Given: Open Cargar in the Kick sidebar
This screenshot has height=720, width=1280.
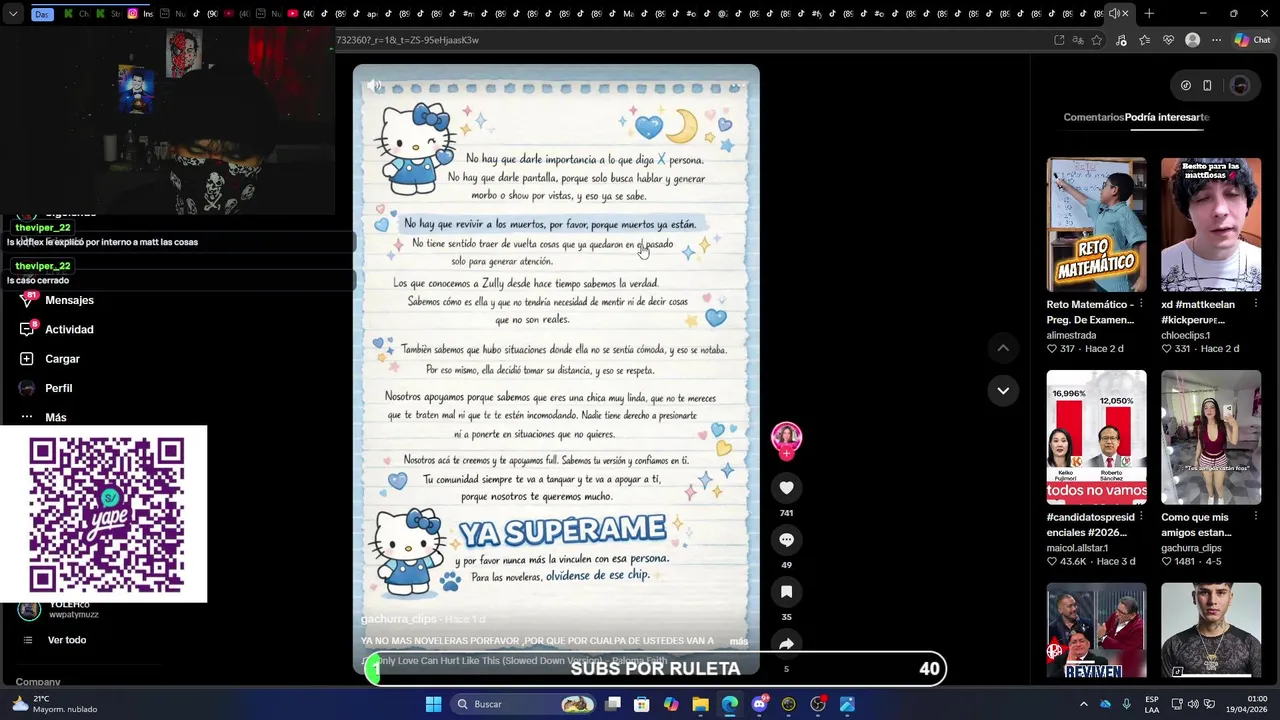Looking at the screenshot, I should (62, 358).
